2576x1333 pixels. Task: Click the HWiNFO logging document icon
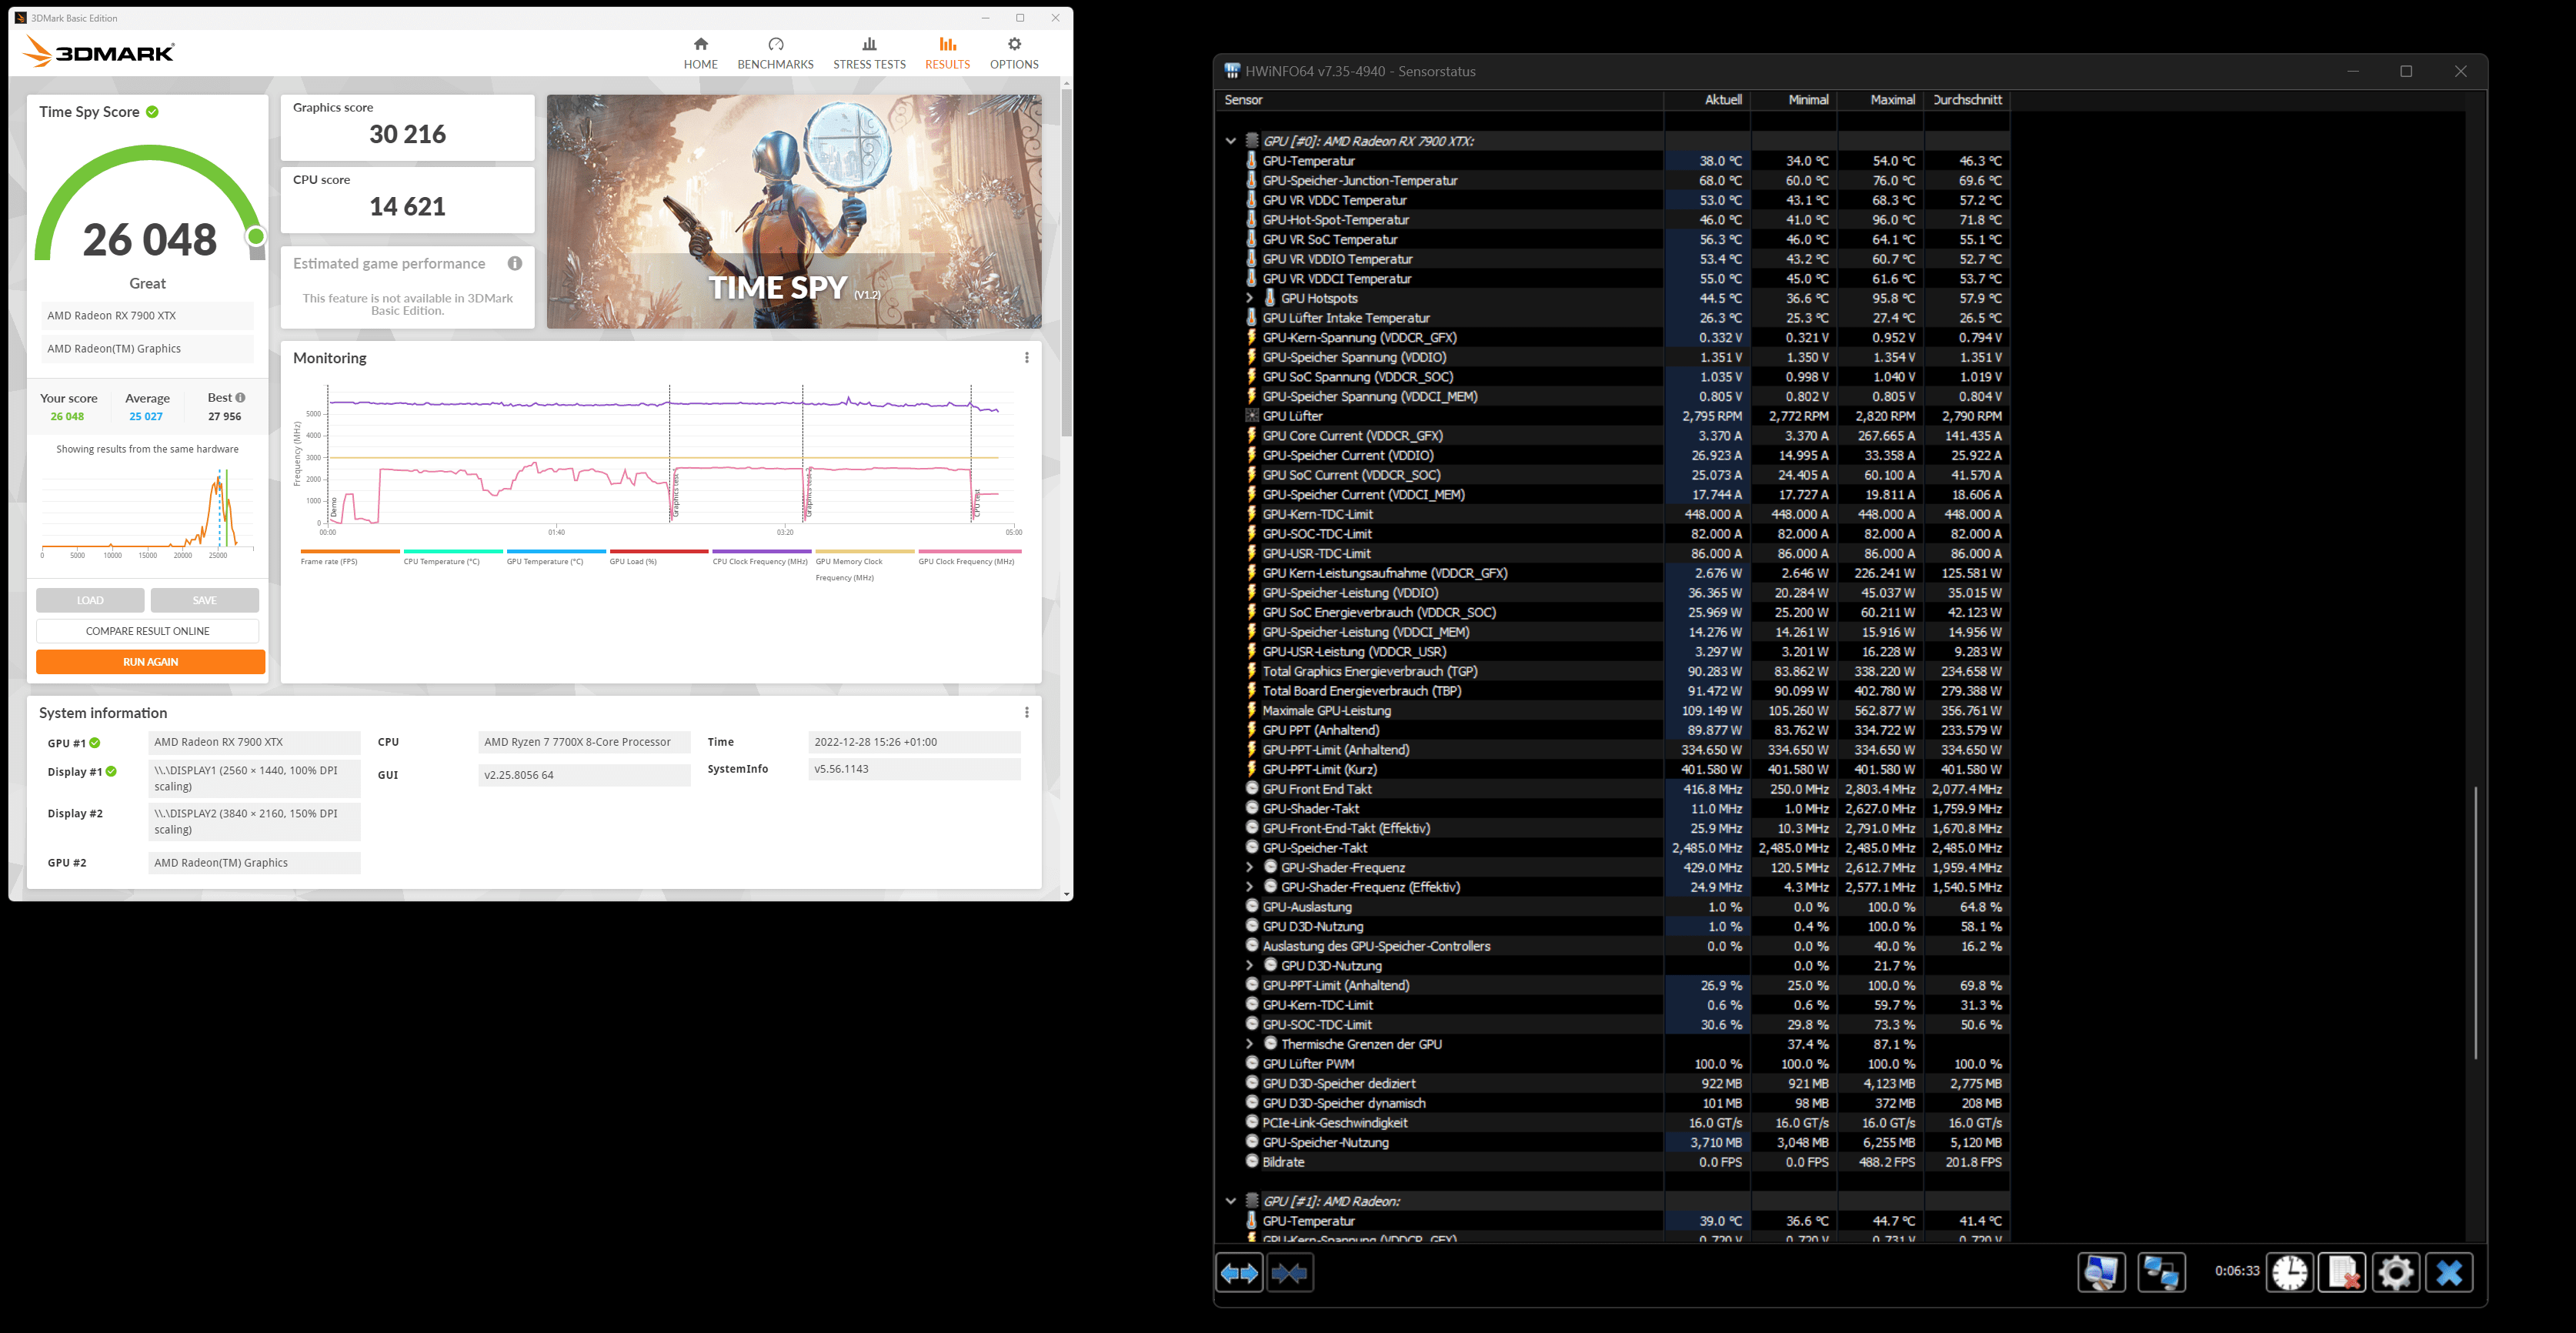click(2343, 1273)
